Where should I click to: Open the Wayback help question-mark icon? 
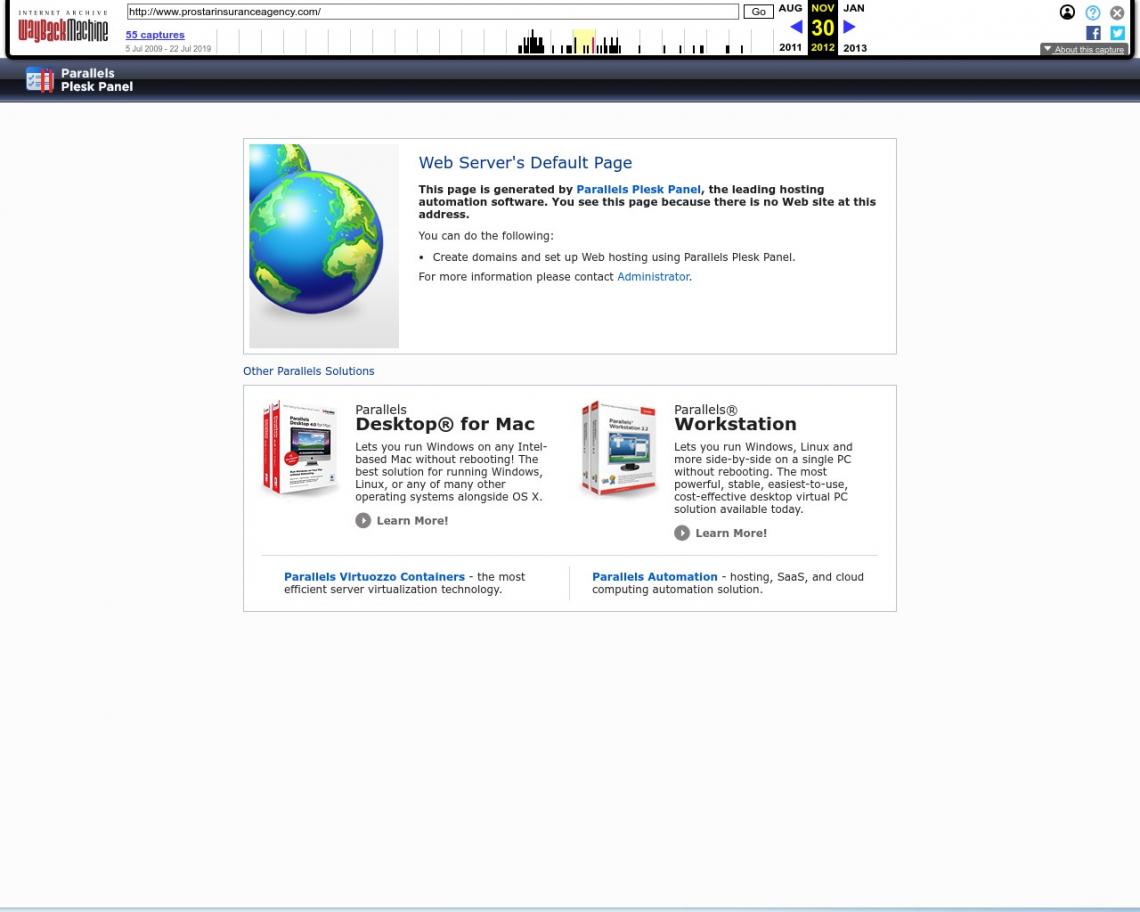1093,12
